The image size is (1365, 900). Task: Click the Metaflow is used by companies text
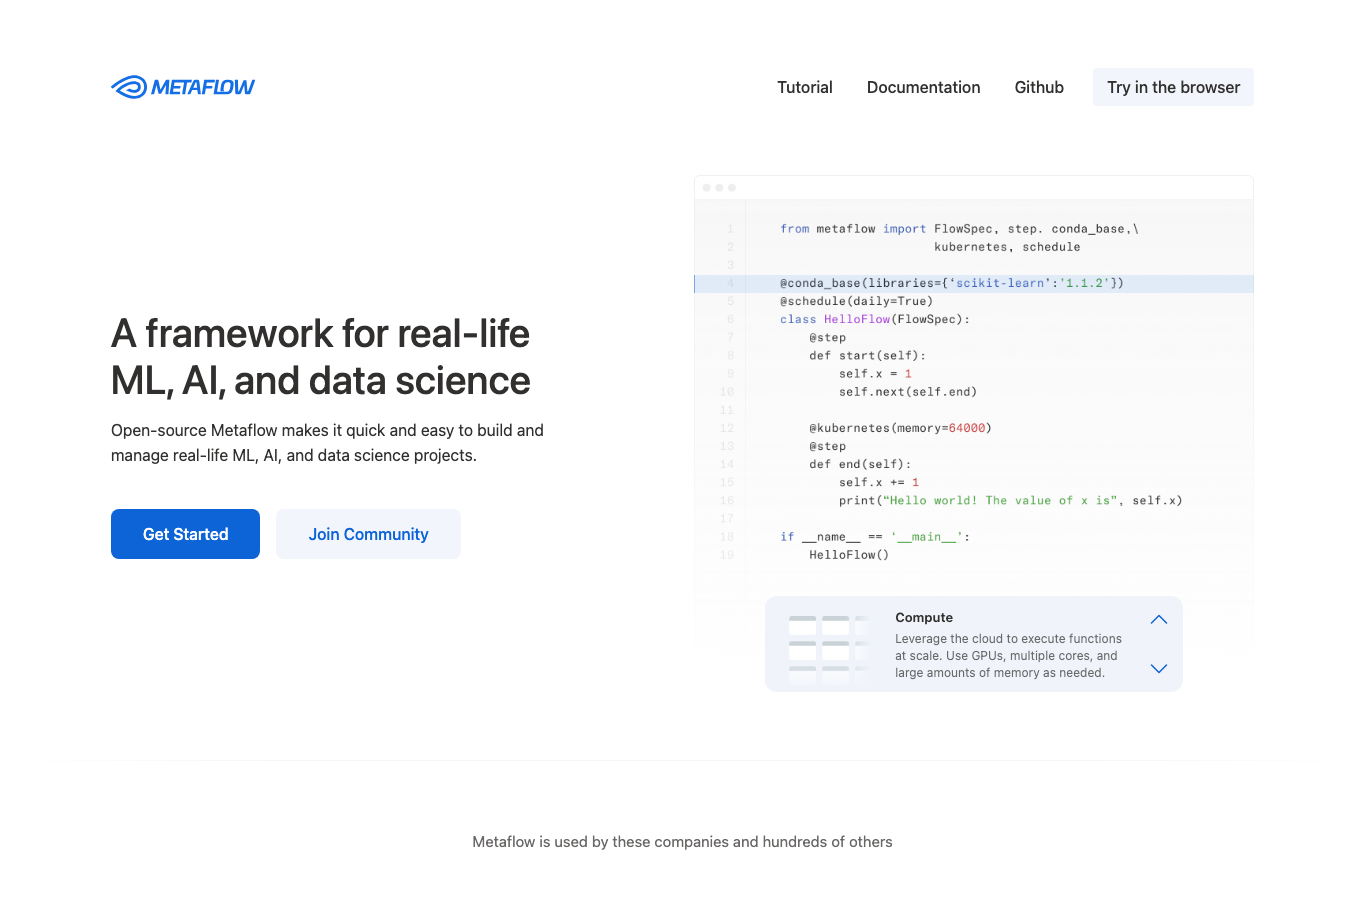[x=682, y=842]
